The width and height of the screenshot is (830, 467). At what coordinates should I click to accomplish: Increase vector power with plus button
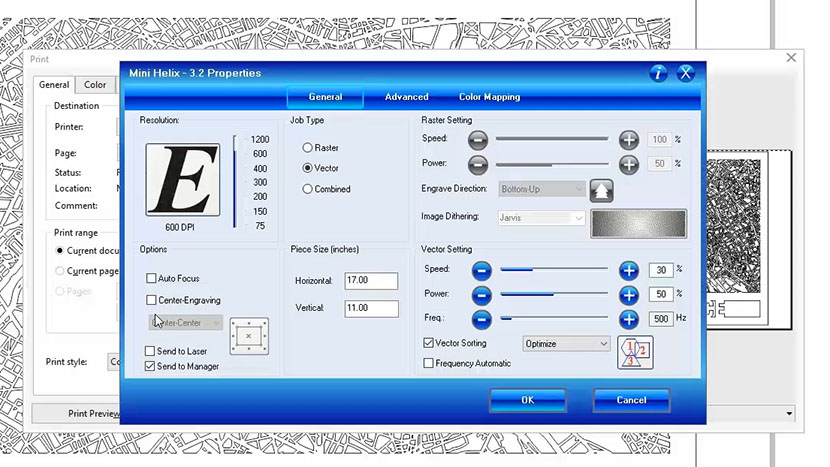point(628,295)
